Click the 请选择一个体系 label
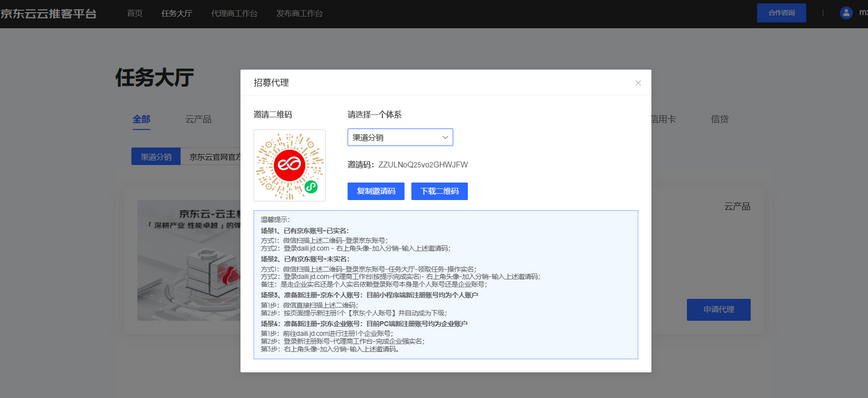The image size is (868, 398). coord(375,115)
